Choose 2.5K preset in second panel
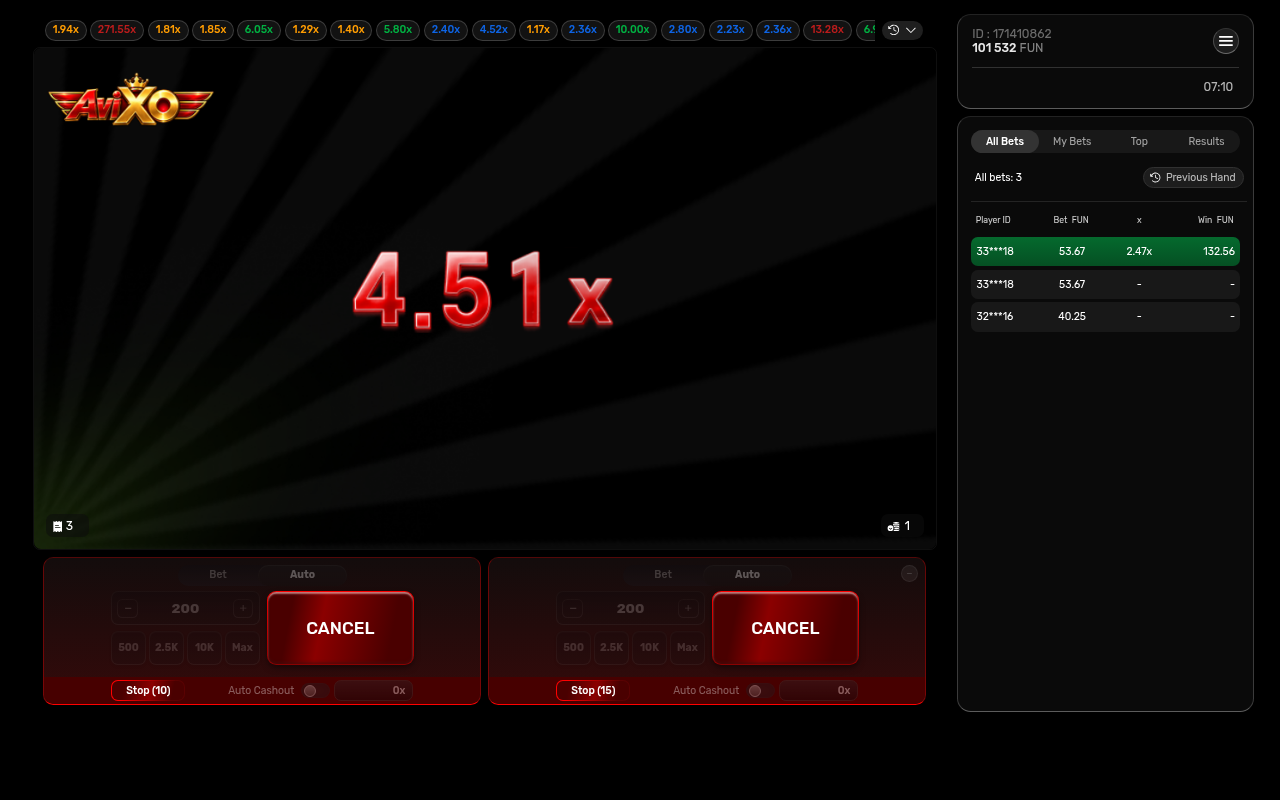 (611, 648)
